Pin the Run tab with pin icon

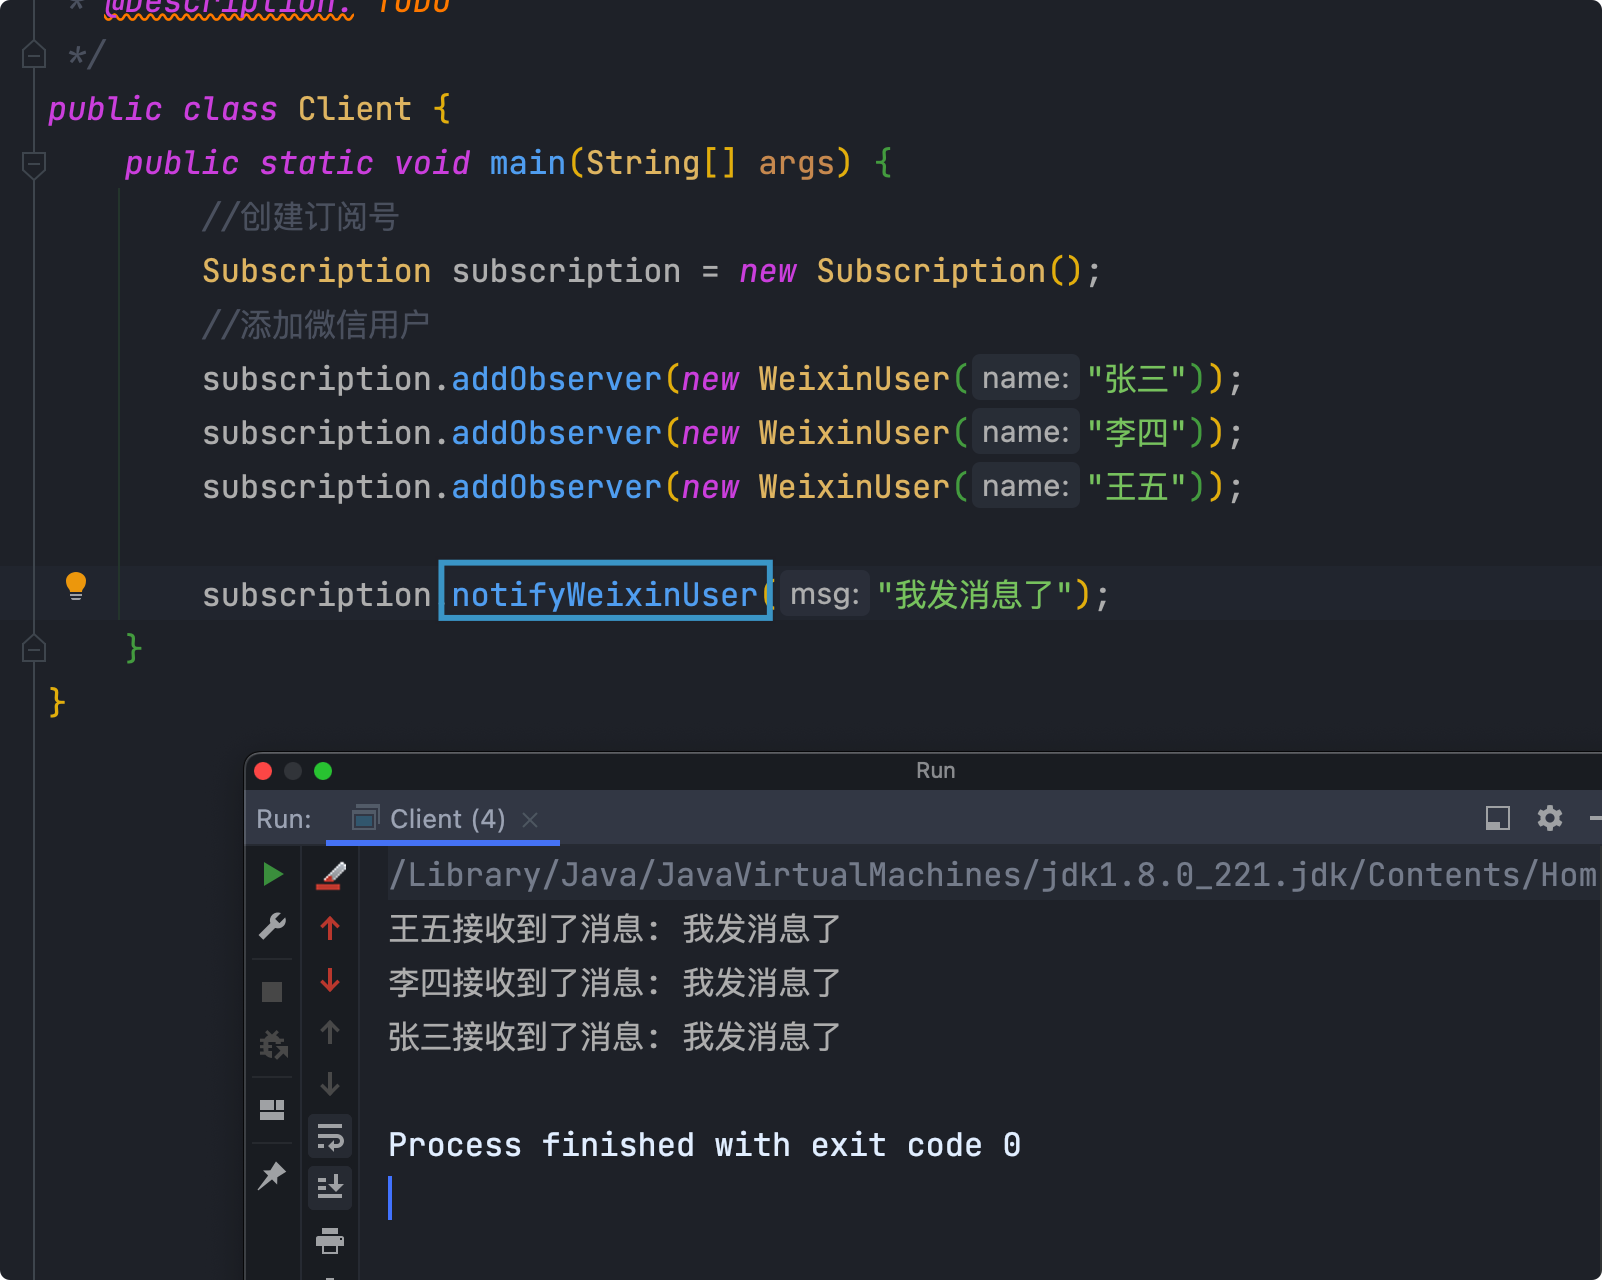(x=272, y=1175)
